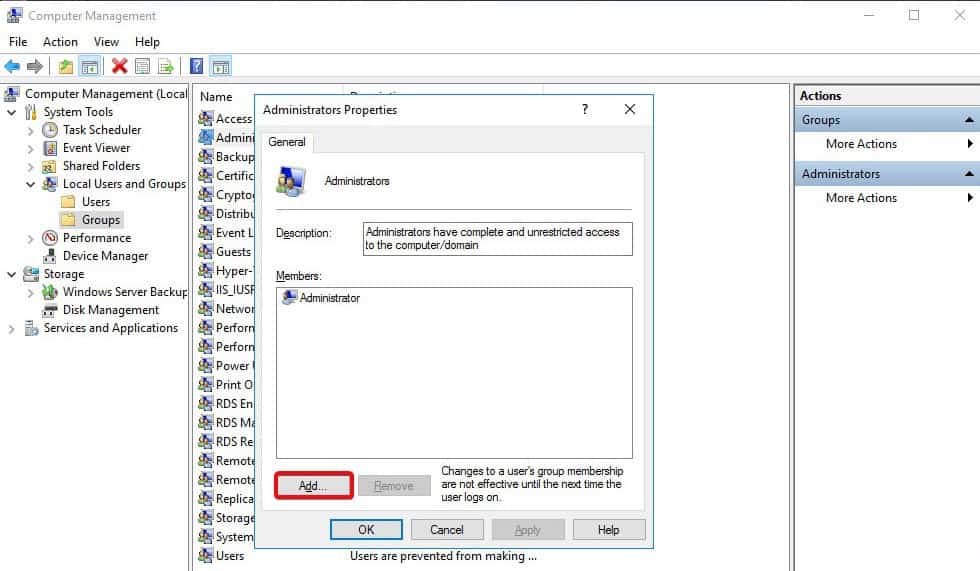Image resolution: width=980 pixels, height=571 pixels.
Task: Click the Device Manager icon
Action: [50, 256]
